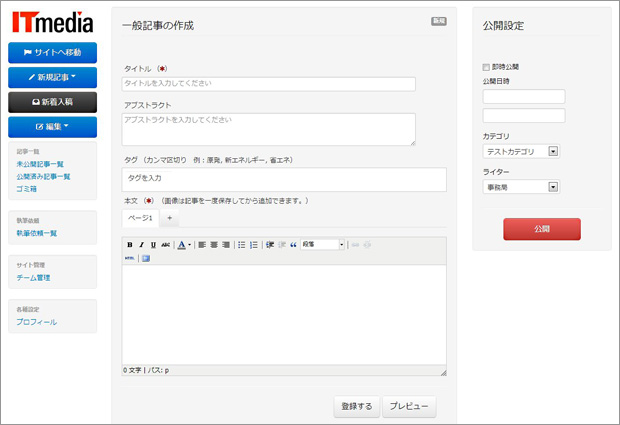
Task: Open the カテゴリ dropdown
Action: coord(521,152)
